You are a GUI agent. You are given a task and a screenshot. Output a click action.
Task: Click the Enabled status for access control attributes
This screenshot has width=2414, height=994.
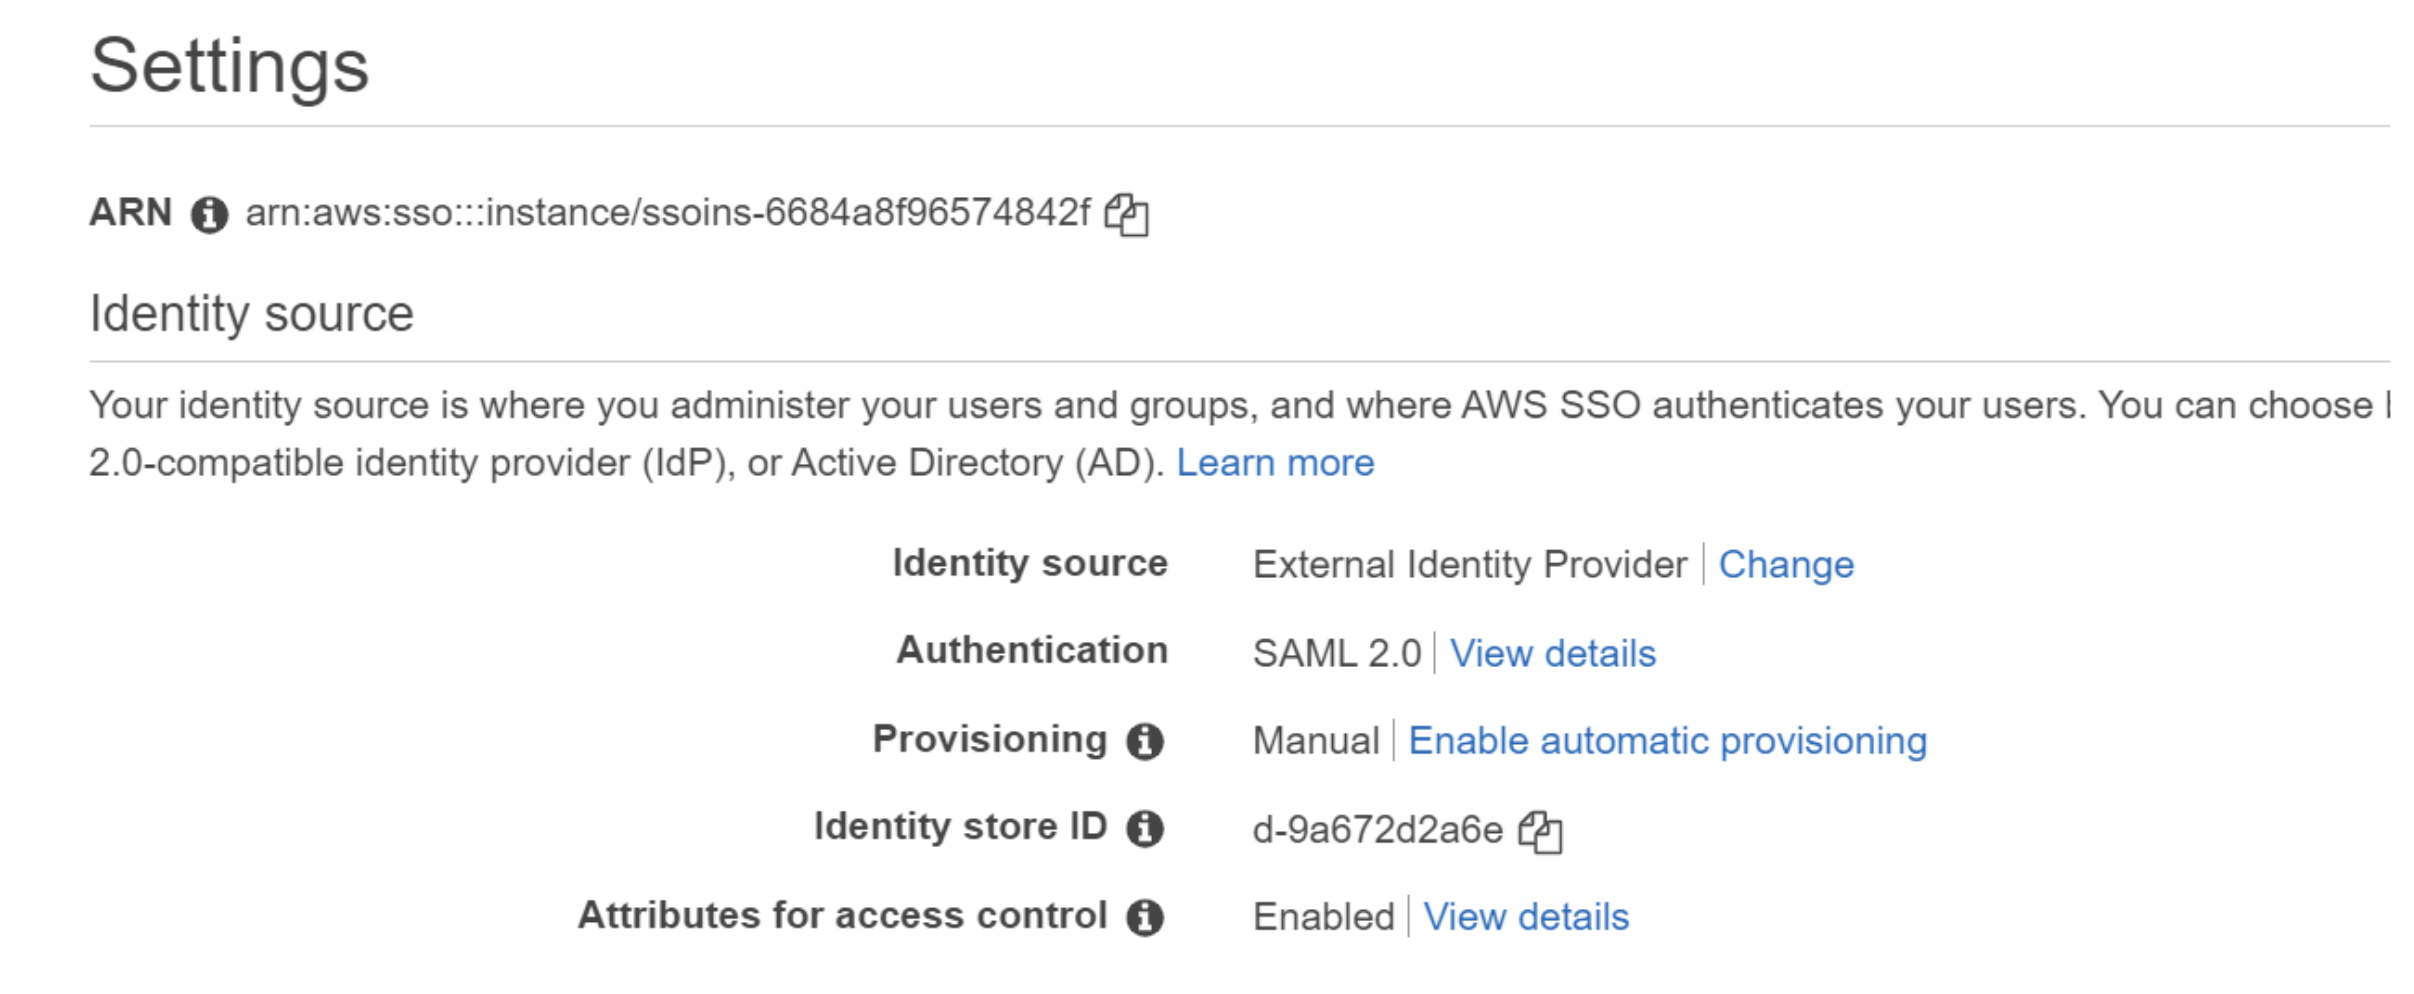point(1320,915)
